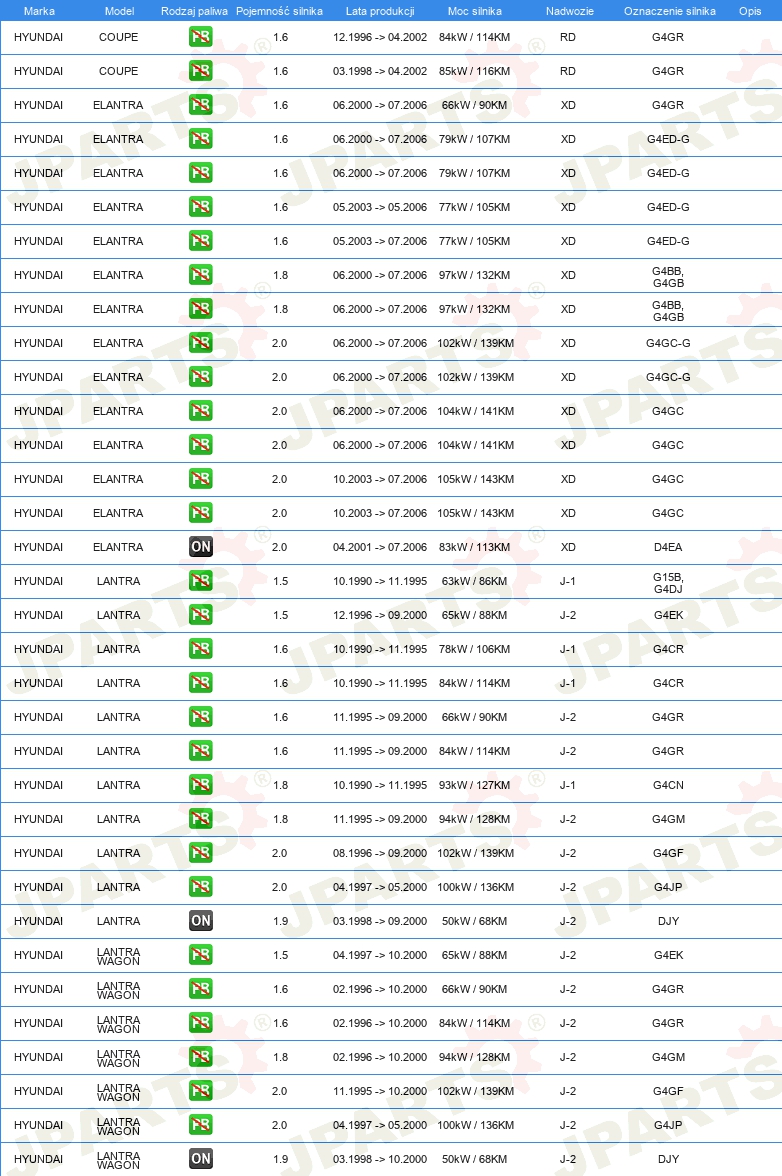Select date cell 12.1996 -> 04.2002

coord(380,38)
